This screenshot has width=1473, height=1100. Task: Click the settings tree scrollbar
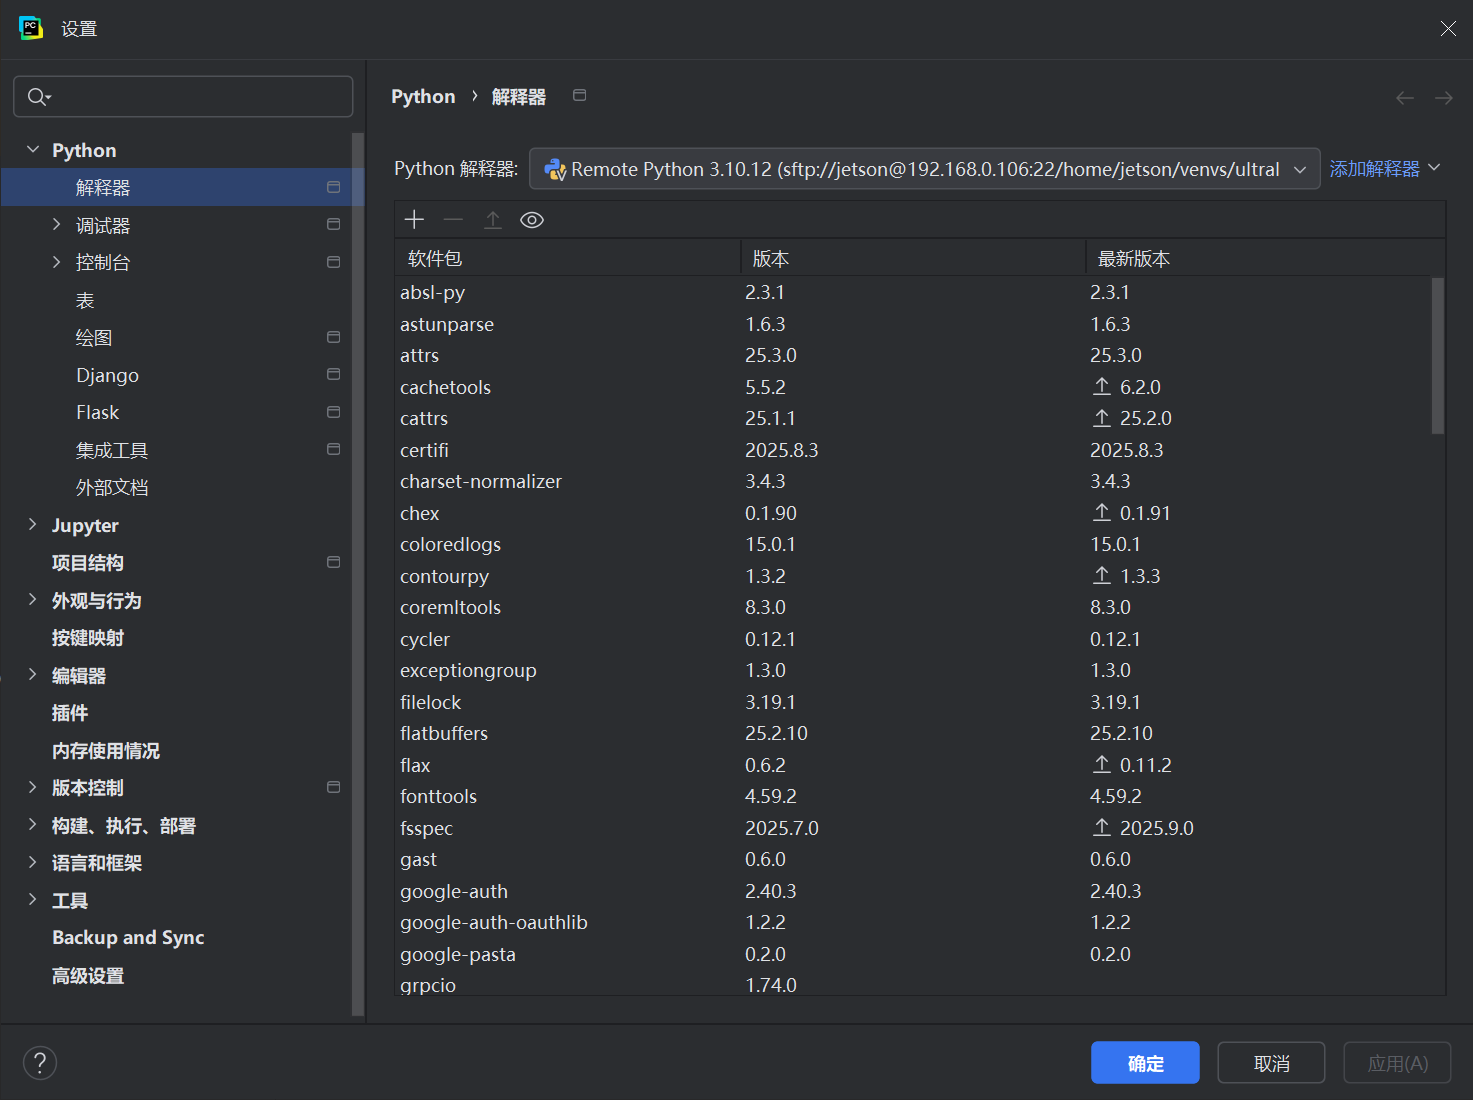pos(358,574)
